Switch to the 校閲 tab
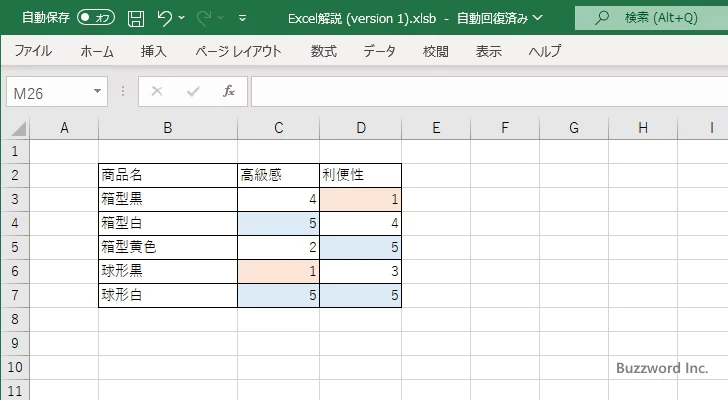The image size is (728, 400). pos(436,51)
